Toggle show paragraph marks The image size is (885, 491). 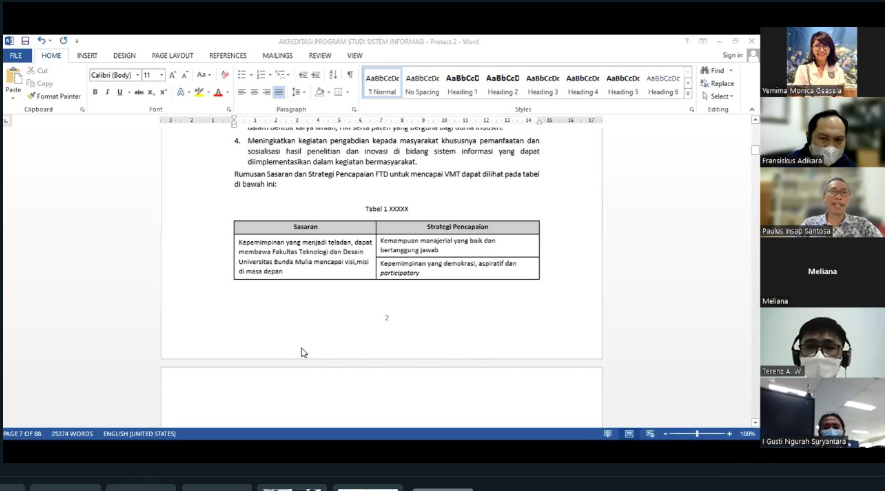350,75
